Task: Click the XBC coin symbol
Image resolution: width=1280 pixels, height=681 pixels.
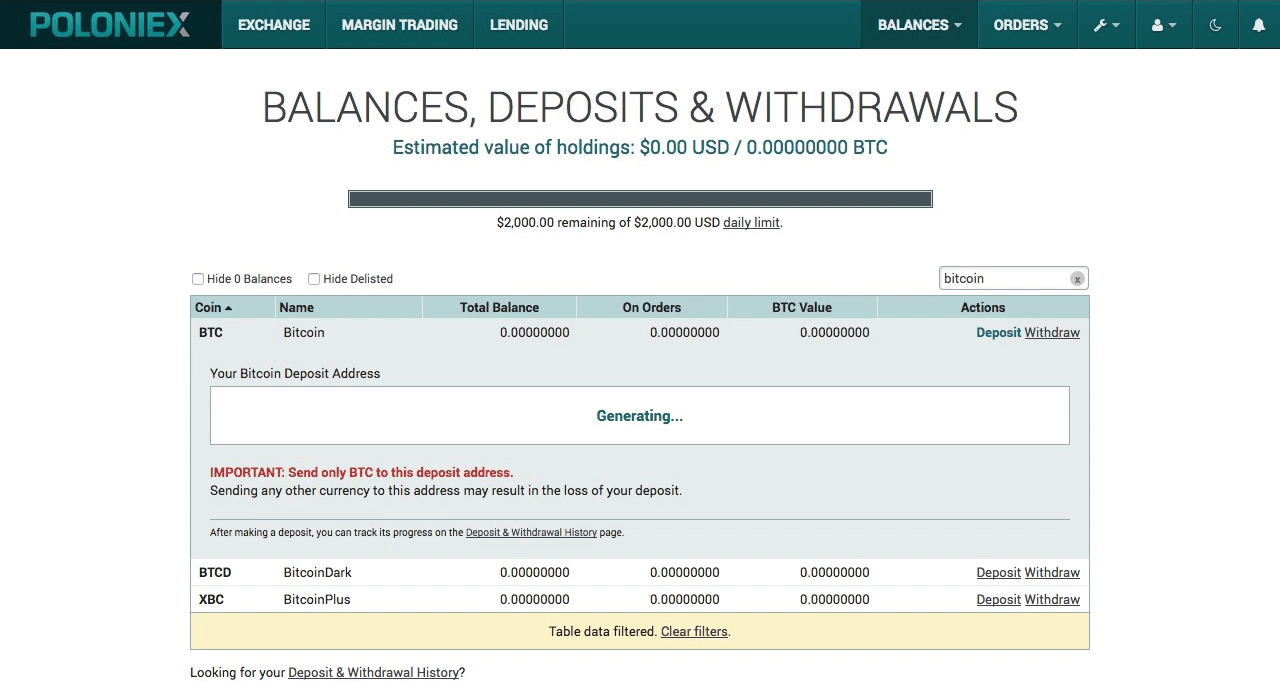Action: click(x=211, y=599)
